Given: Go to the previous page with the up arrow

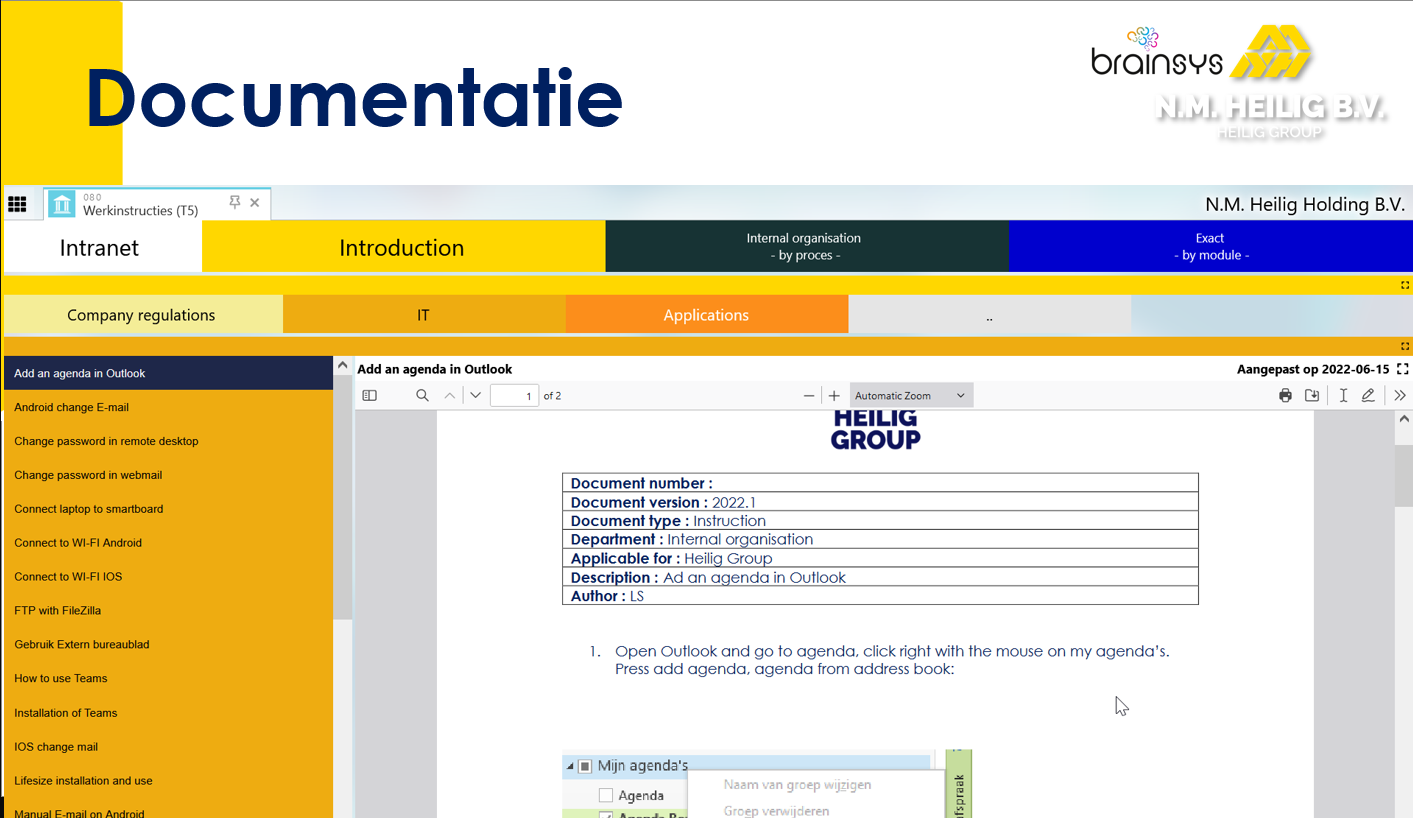Looking at the screenshot, I should (x=449, y=395).
